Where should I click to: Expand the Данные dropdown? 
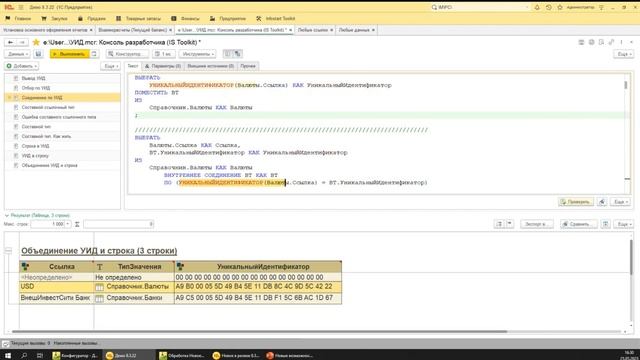tap(17, 54)
